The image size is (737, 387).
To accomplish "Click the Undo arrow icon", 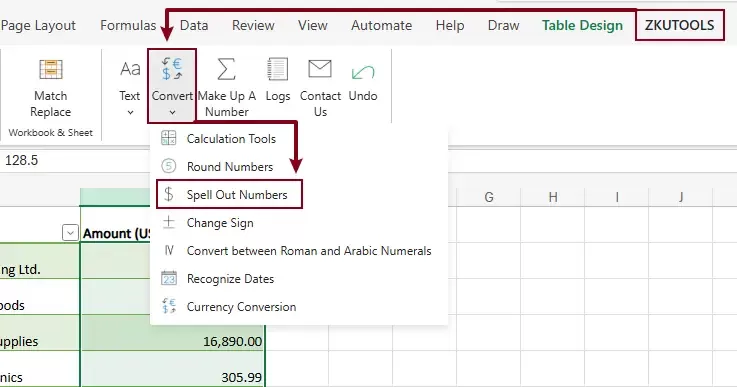I will tap(363, 72).
